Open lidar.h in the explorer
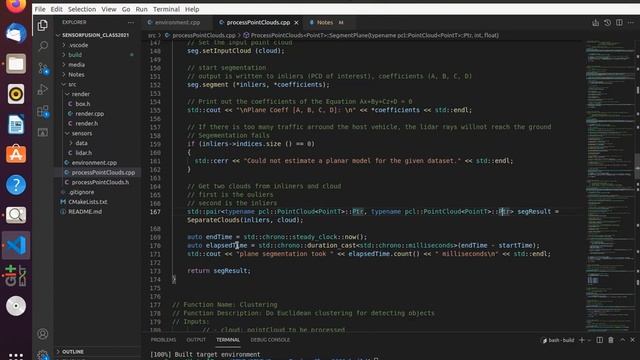This screenshot has width=640, height=360. [83, 153]
